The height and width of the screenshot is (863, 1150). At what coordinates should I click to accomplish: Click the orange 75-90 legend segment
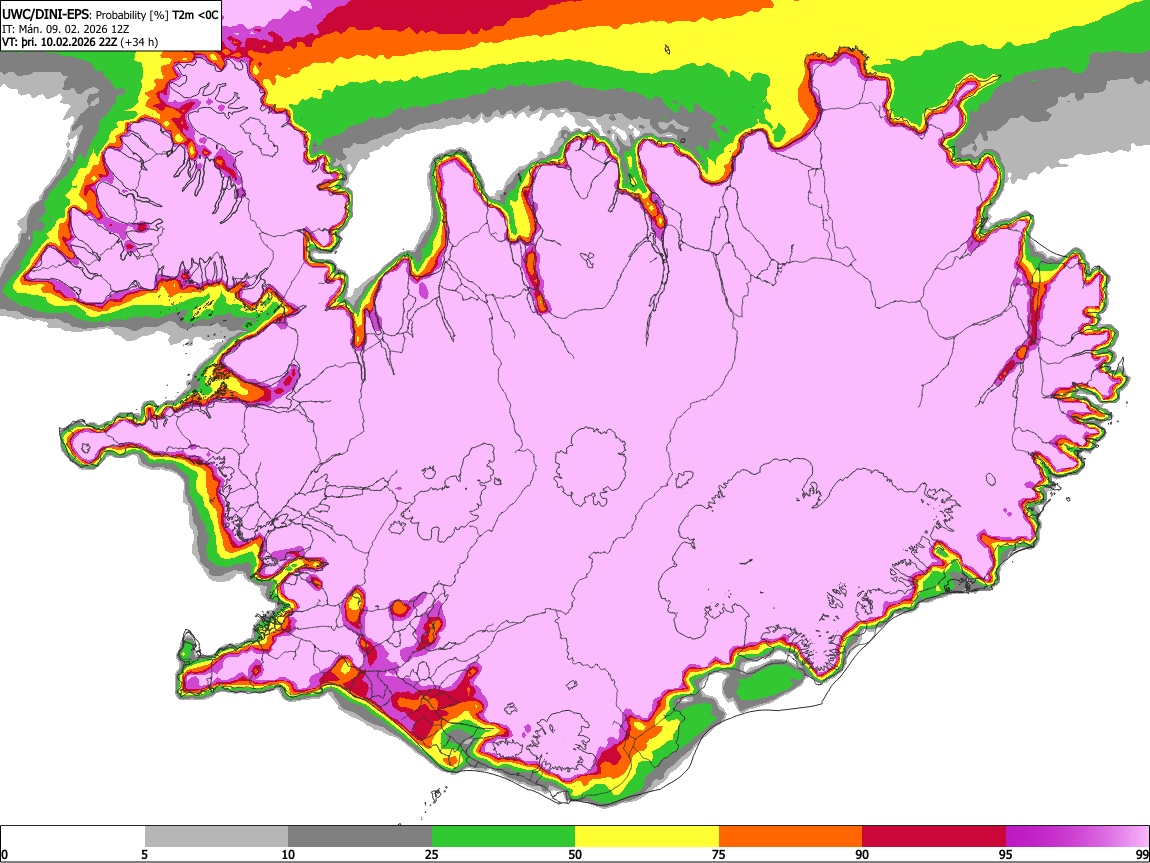(790, 836)
